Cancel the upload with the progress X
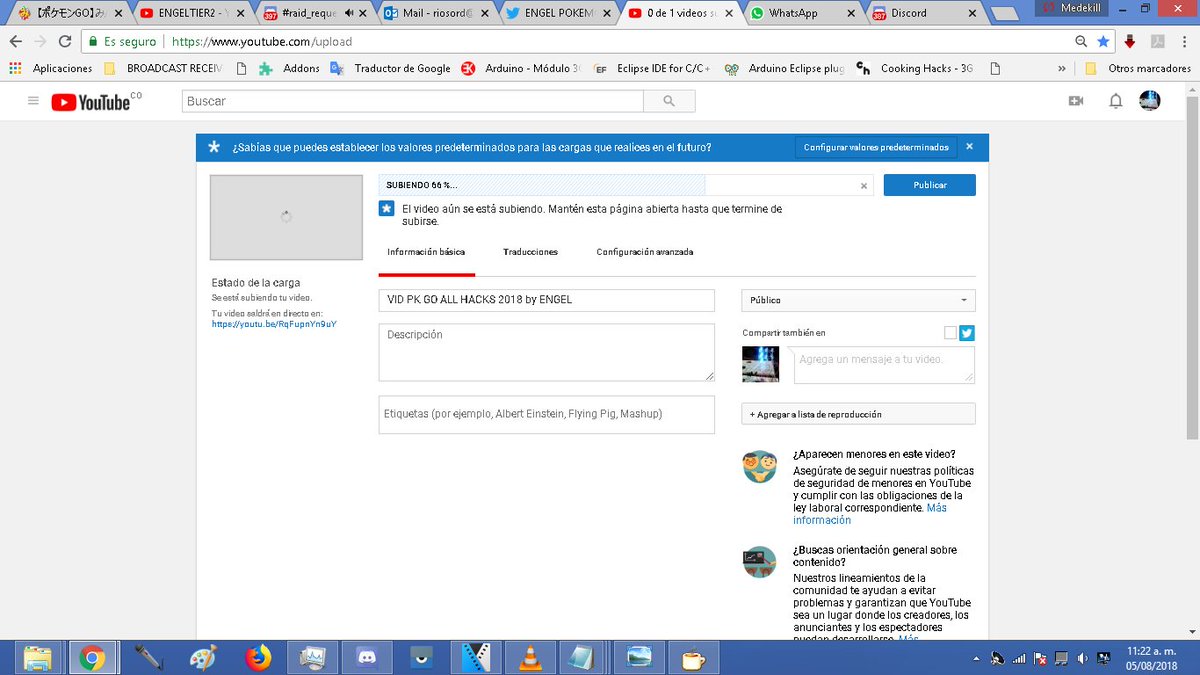The width and height of the screenshot is (1200, 675). (864, 186)
